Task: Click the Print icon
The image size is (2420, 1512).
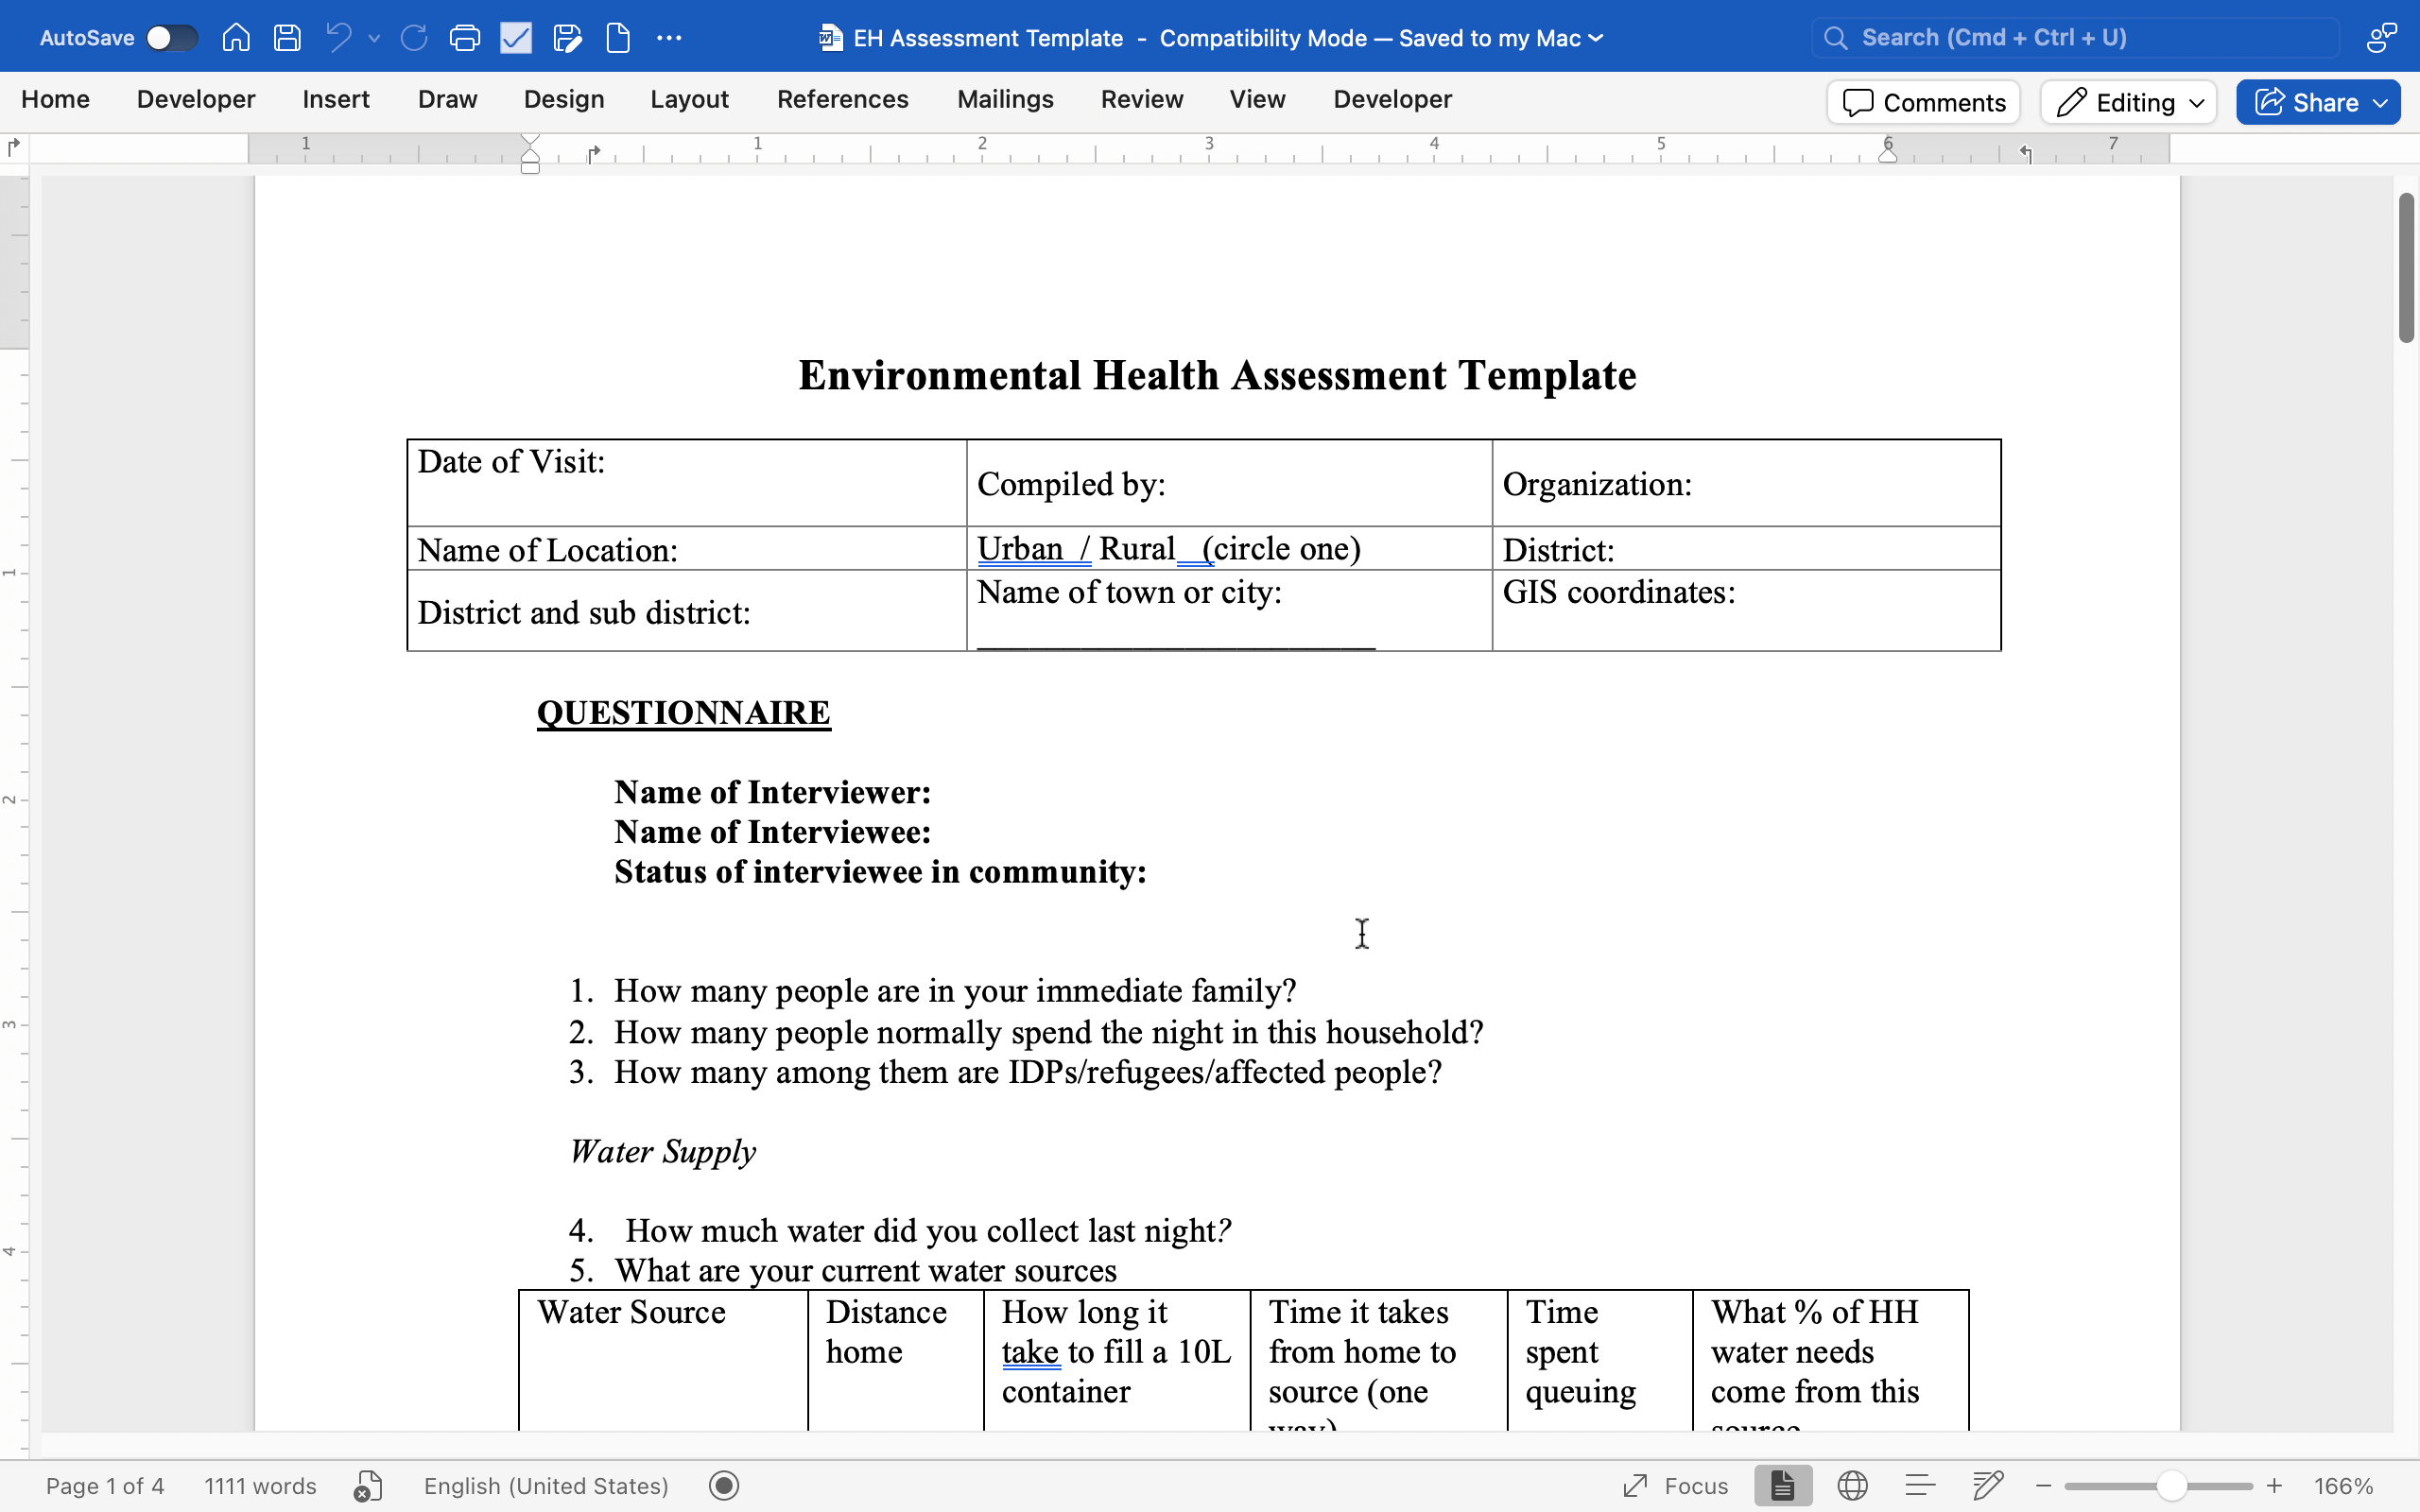Action: (465, 38)
